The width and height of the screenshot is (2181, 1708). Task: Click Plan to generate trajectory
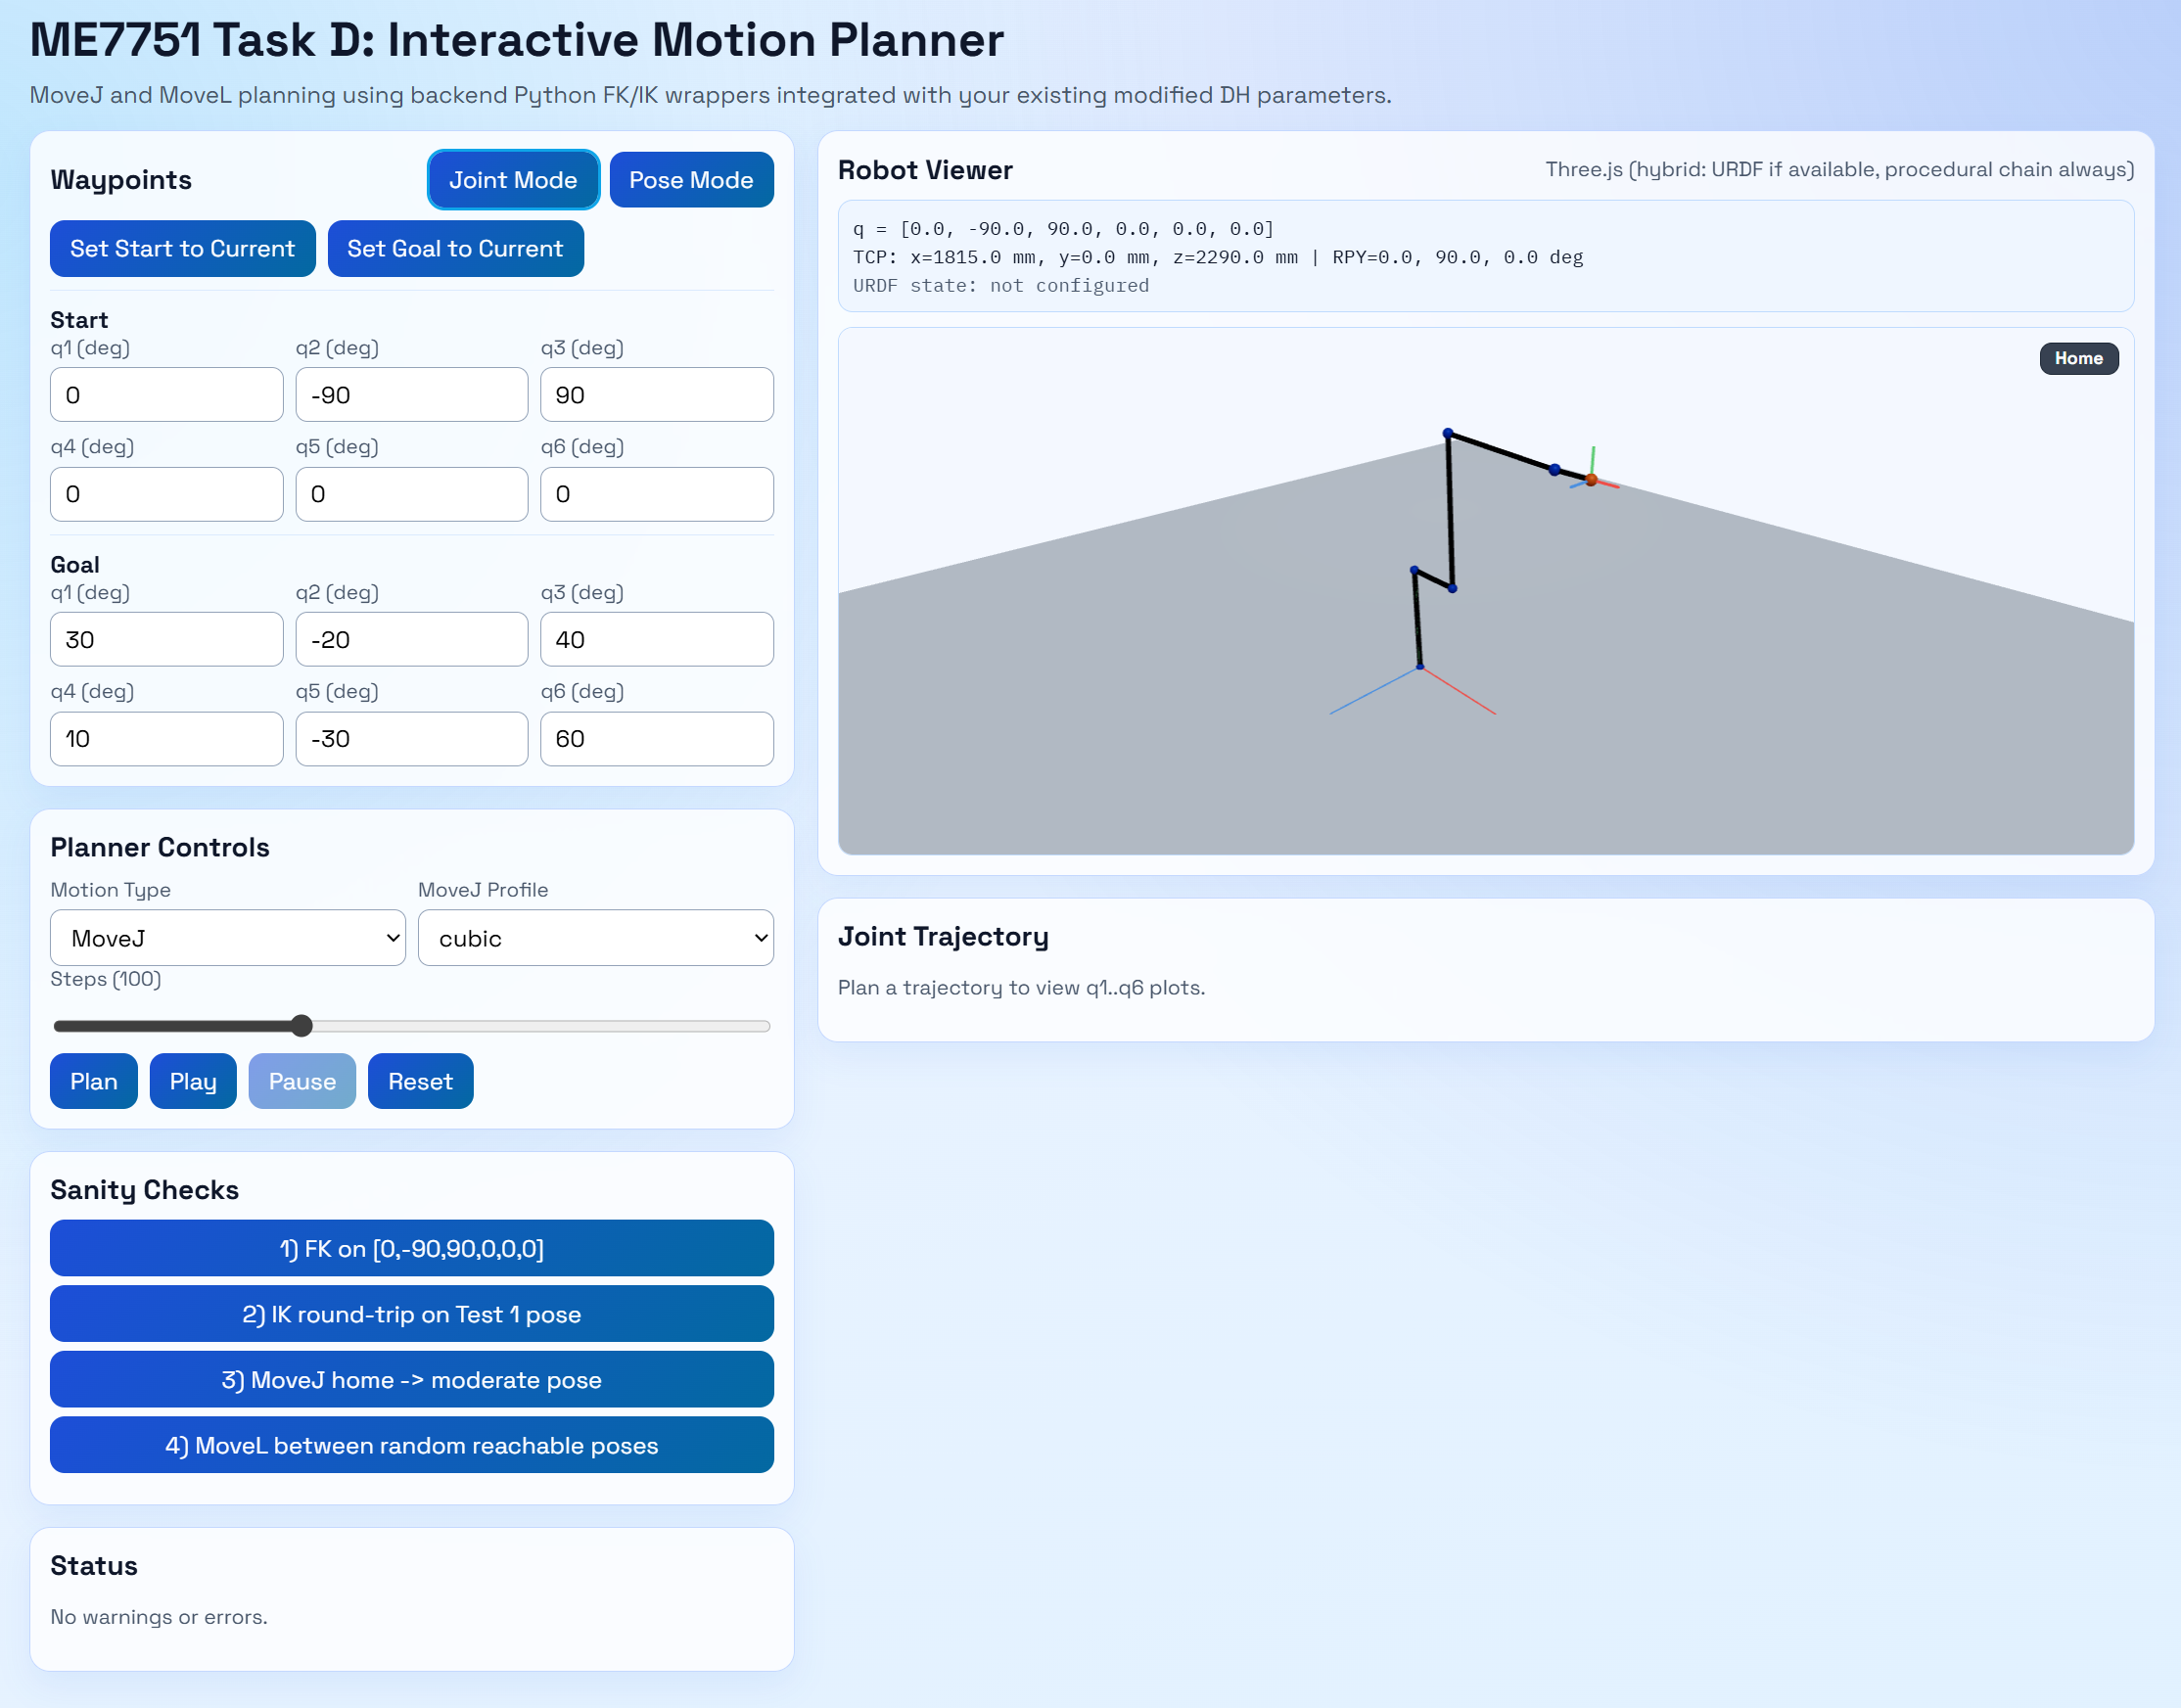pos(92,1081)
